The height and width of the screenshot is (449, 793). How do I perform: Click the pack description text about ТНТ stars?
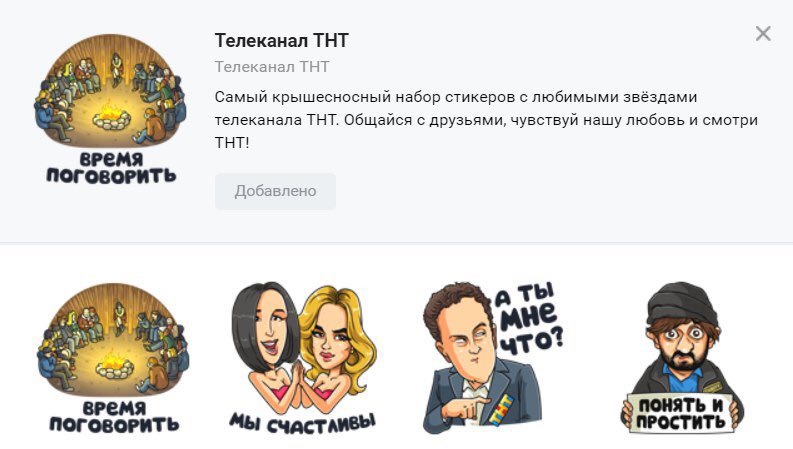[x=486, y=120]
